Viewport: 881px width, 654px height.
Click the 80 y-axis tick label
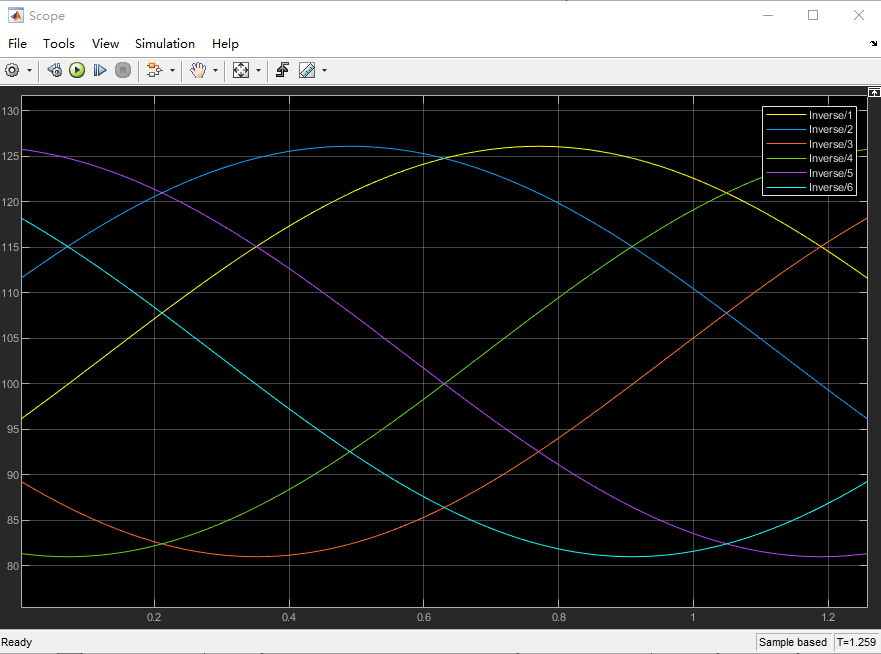(13, 566)
